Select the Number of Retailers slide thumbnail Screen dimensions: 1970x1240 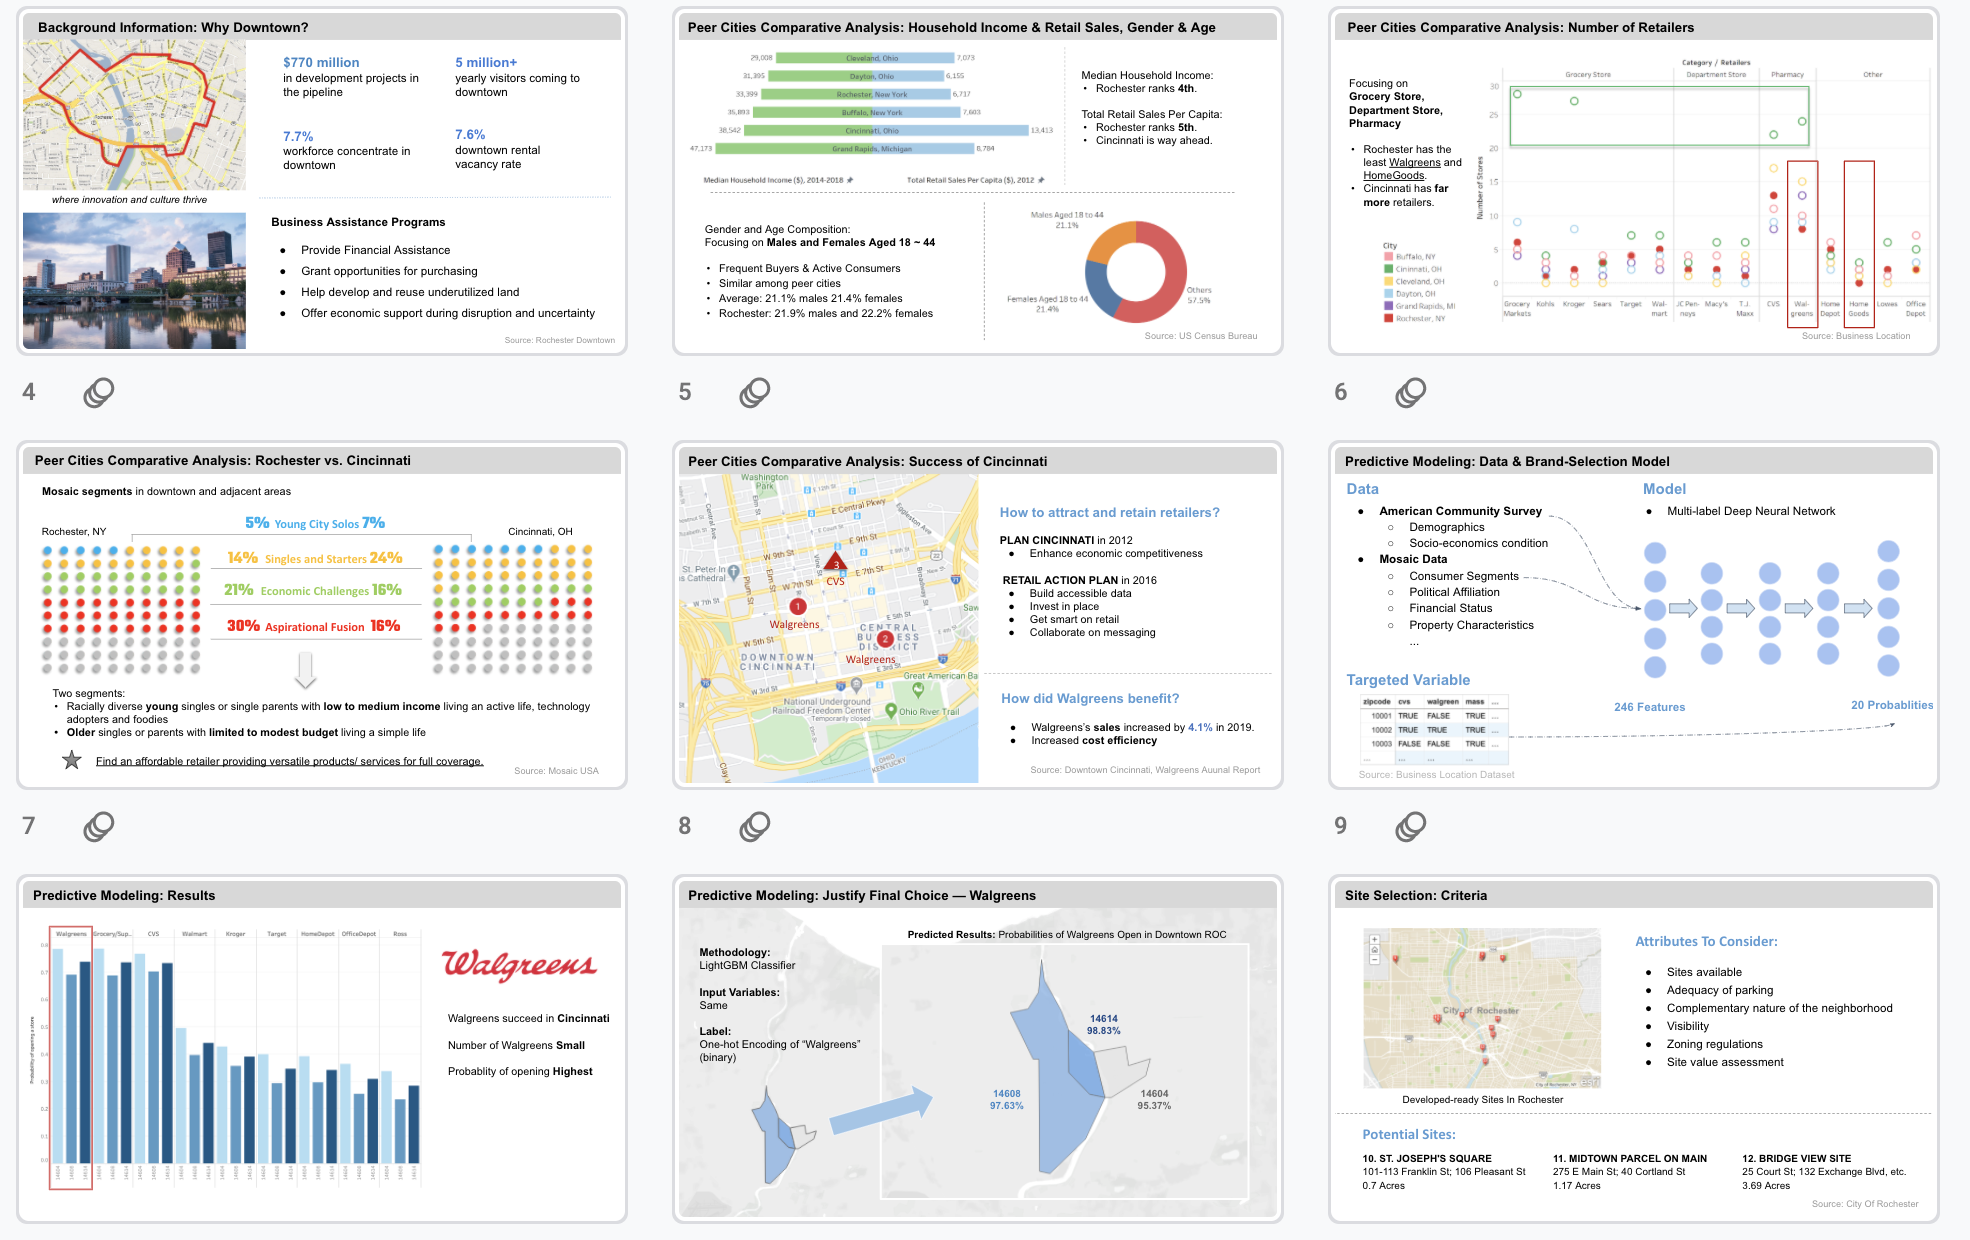(1634, 181)
